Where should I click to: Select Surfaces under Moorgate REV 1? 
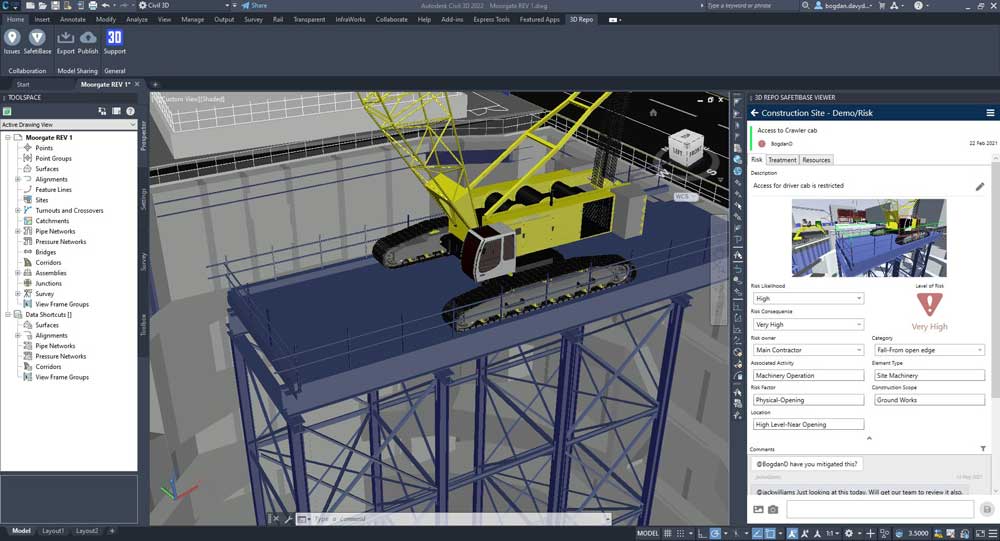pos(47,169)
